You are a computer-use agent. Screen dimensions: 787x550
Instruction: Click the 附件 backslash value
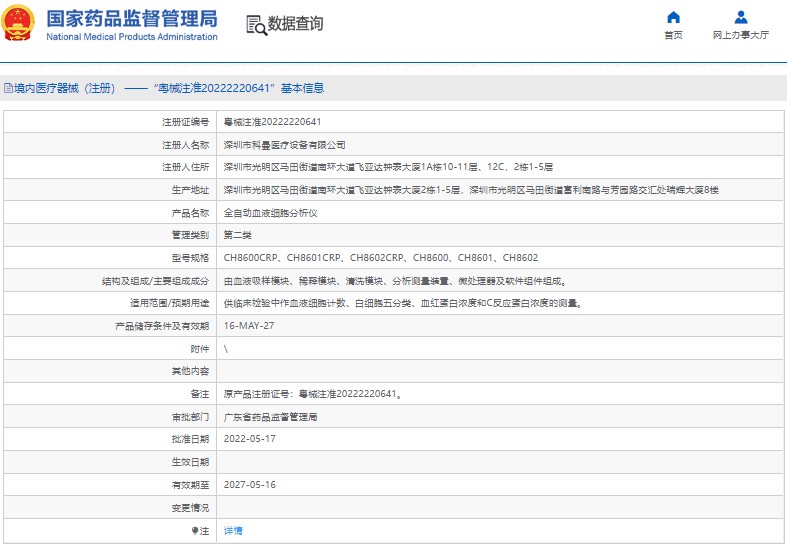click(226, 349)
